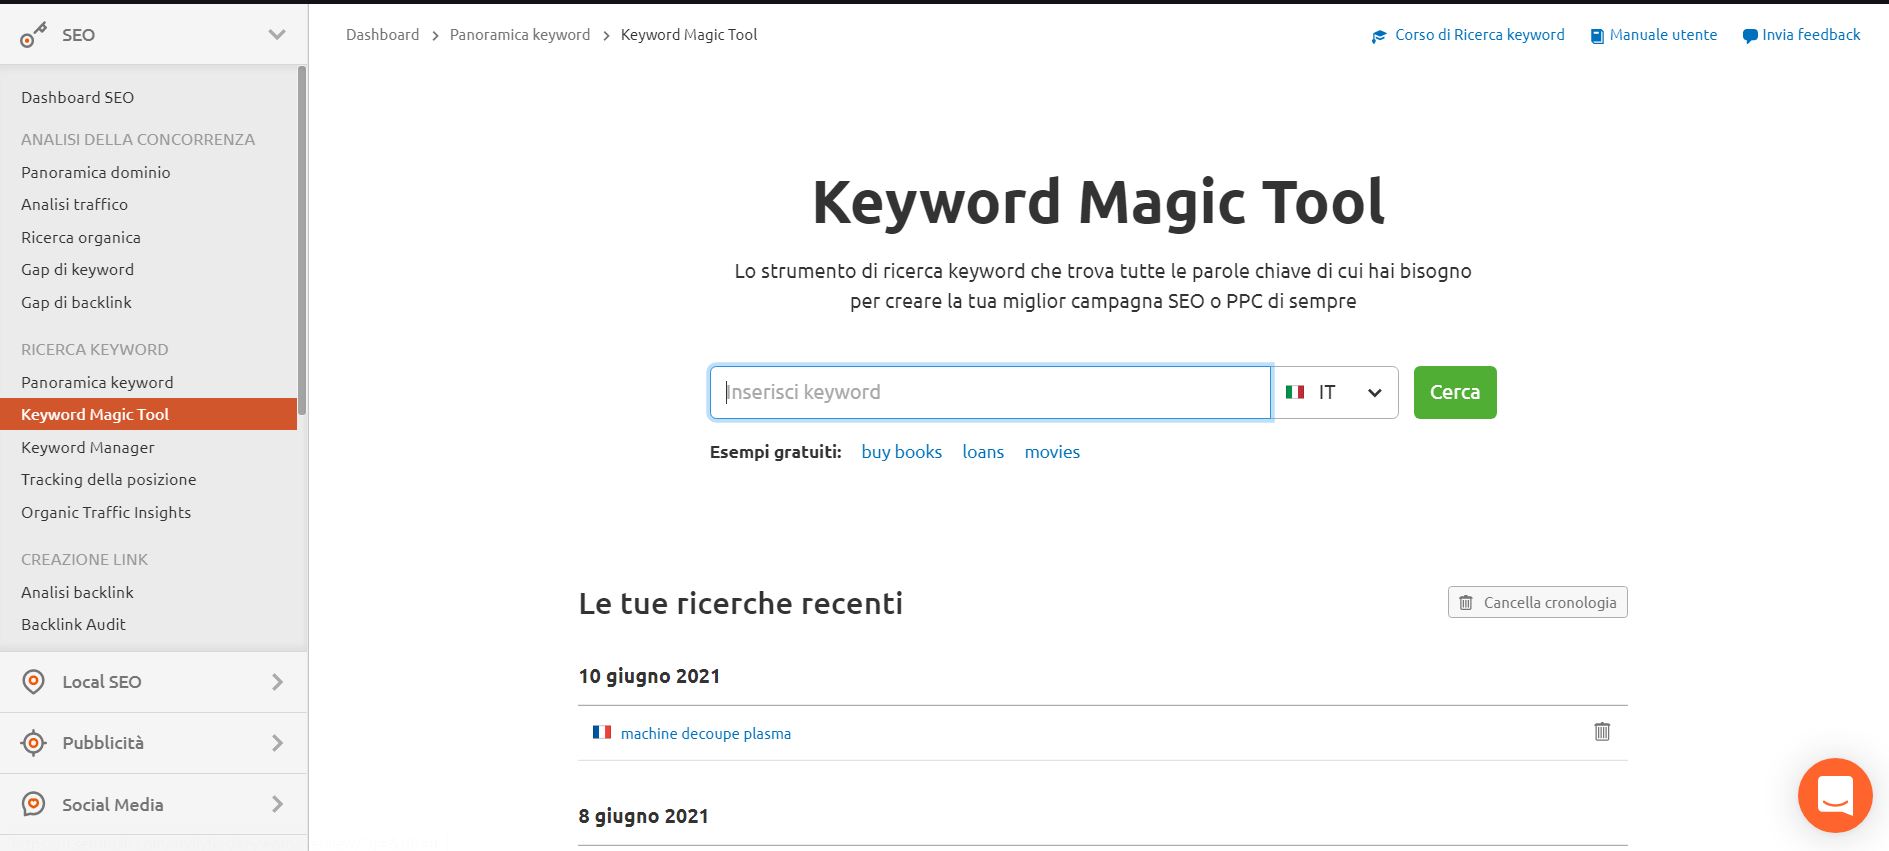Click the Manuale utente book icon
Screen dimensions: 1889x851
(1597, 36)
